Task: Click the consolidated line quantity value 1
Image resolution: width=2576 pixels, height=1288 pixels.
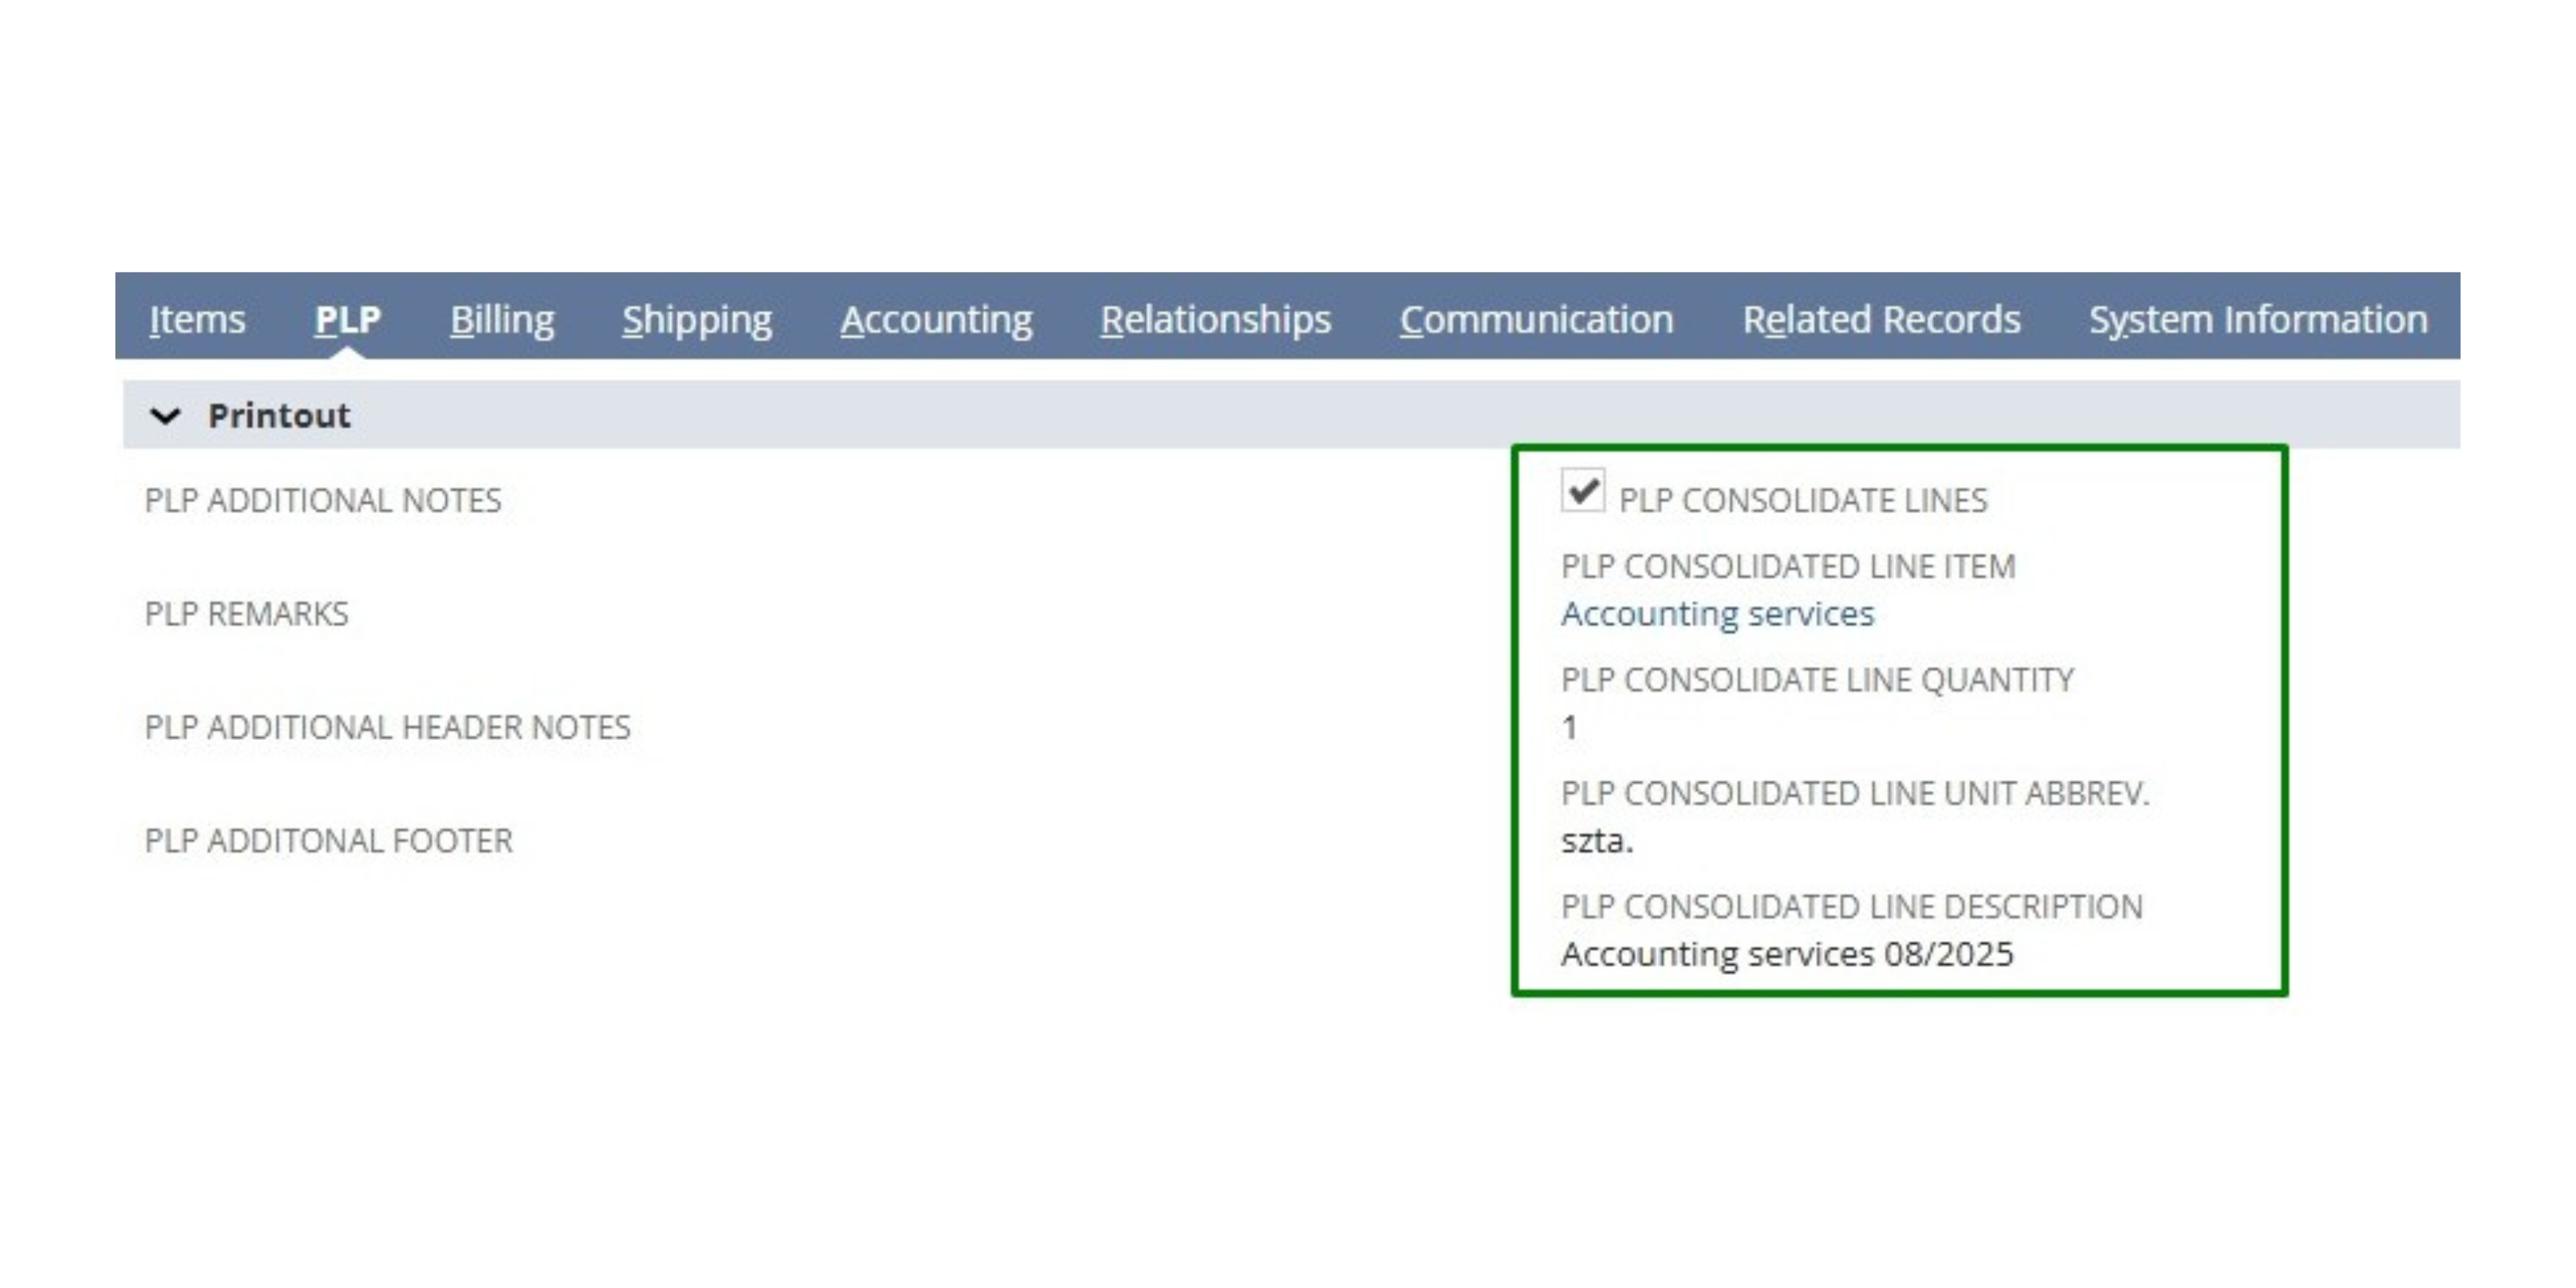Action: point(1570,727)
